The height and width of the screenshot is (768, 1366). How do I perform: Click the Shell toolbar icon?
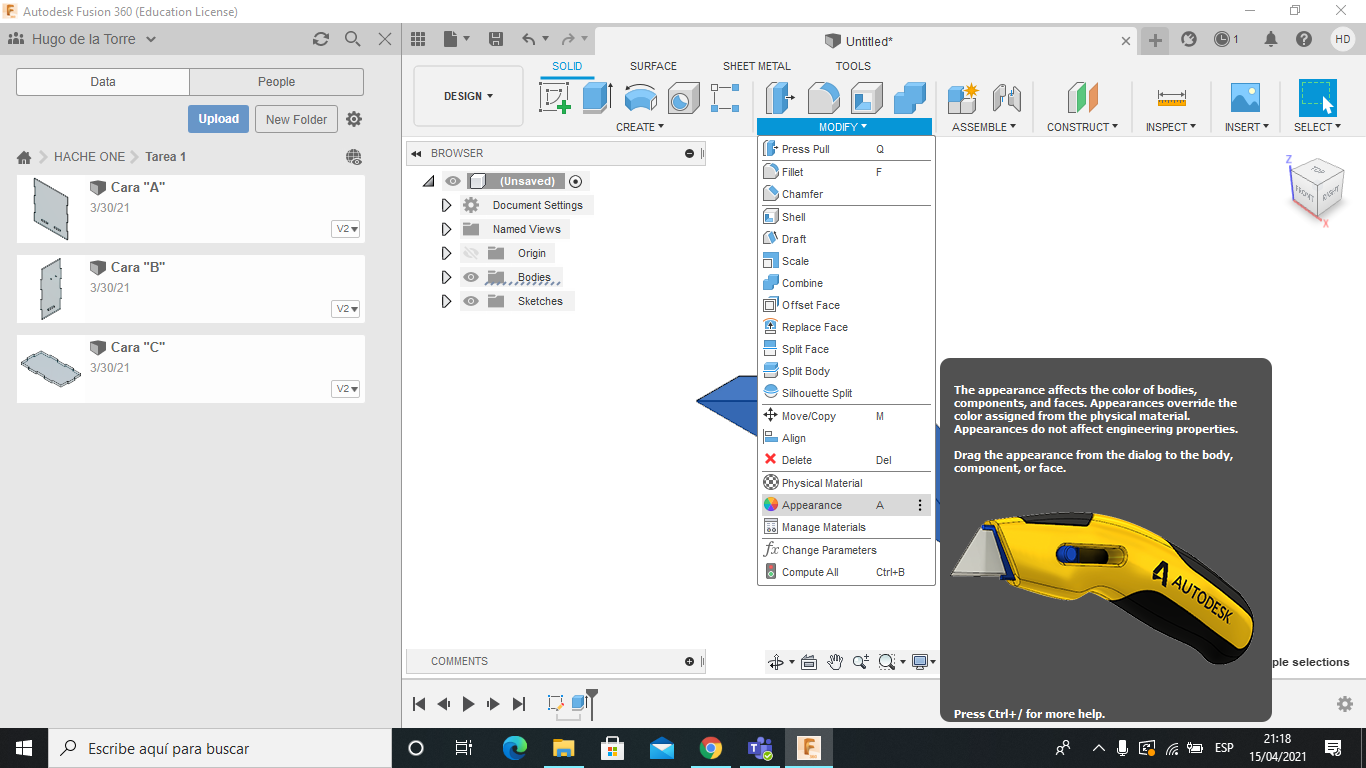[867, 98]
